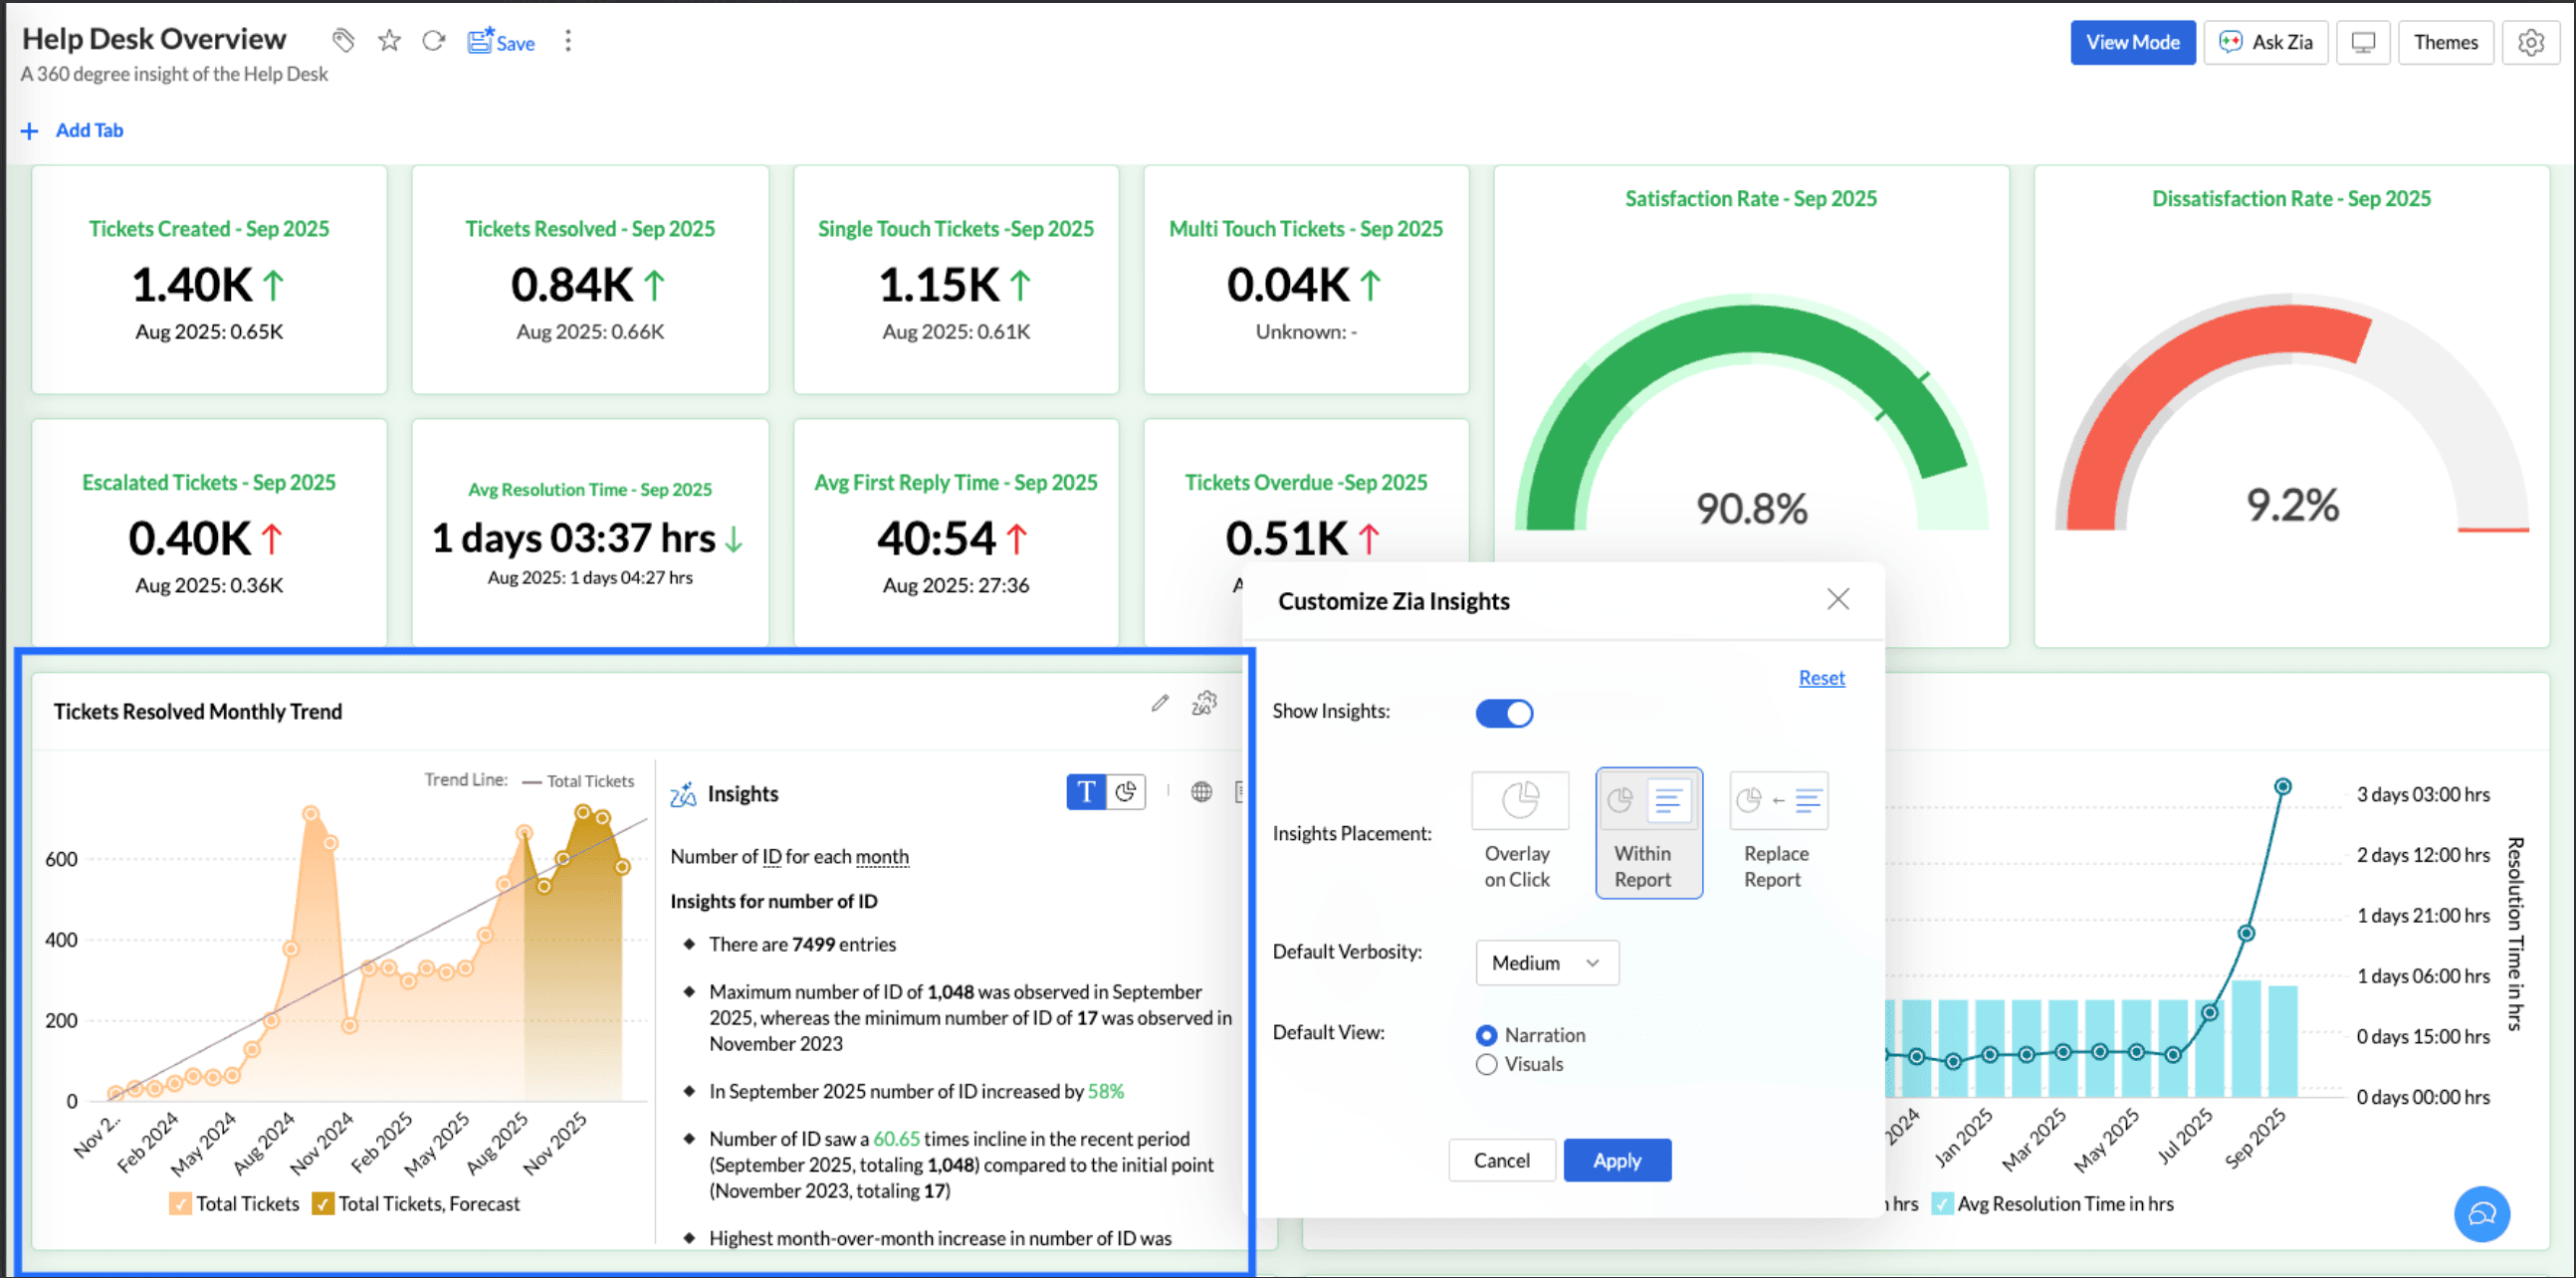2576x1278 pixels.
Task: Open dashboard settings gear icon
Action: pos(2530,42)
